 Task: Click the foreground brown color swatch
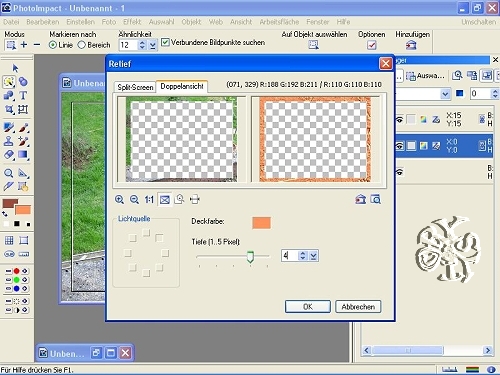[10, 203]
